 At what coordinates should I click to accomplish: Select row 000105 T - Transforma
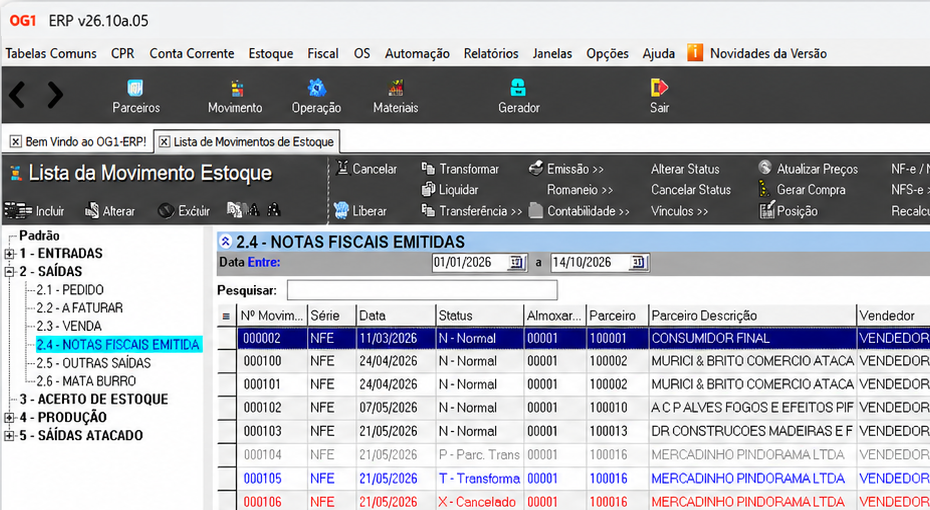coord(574,479)
